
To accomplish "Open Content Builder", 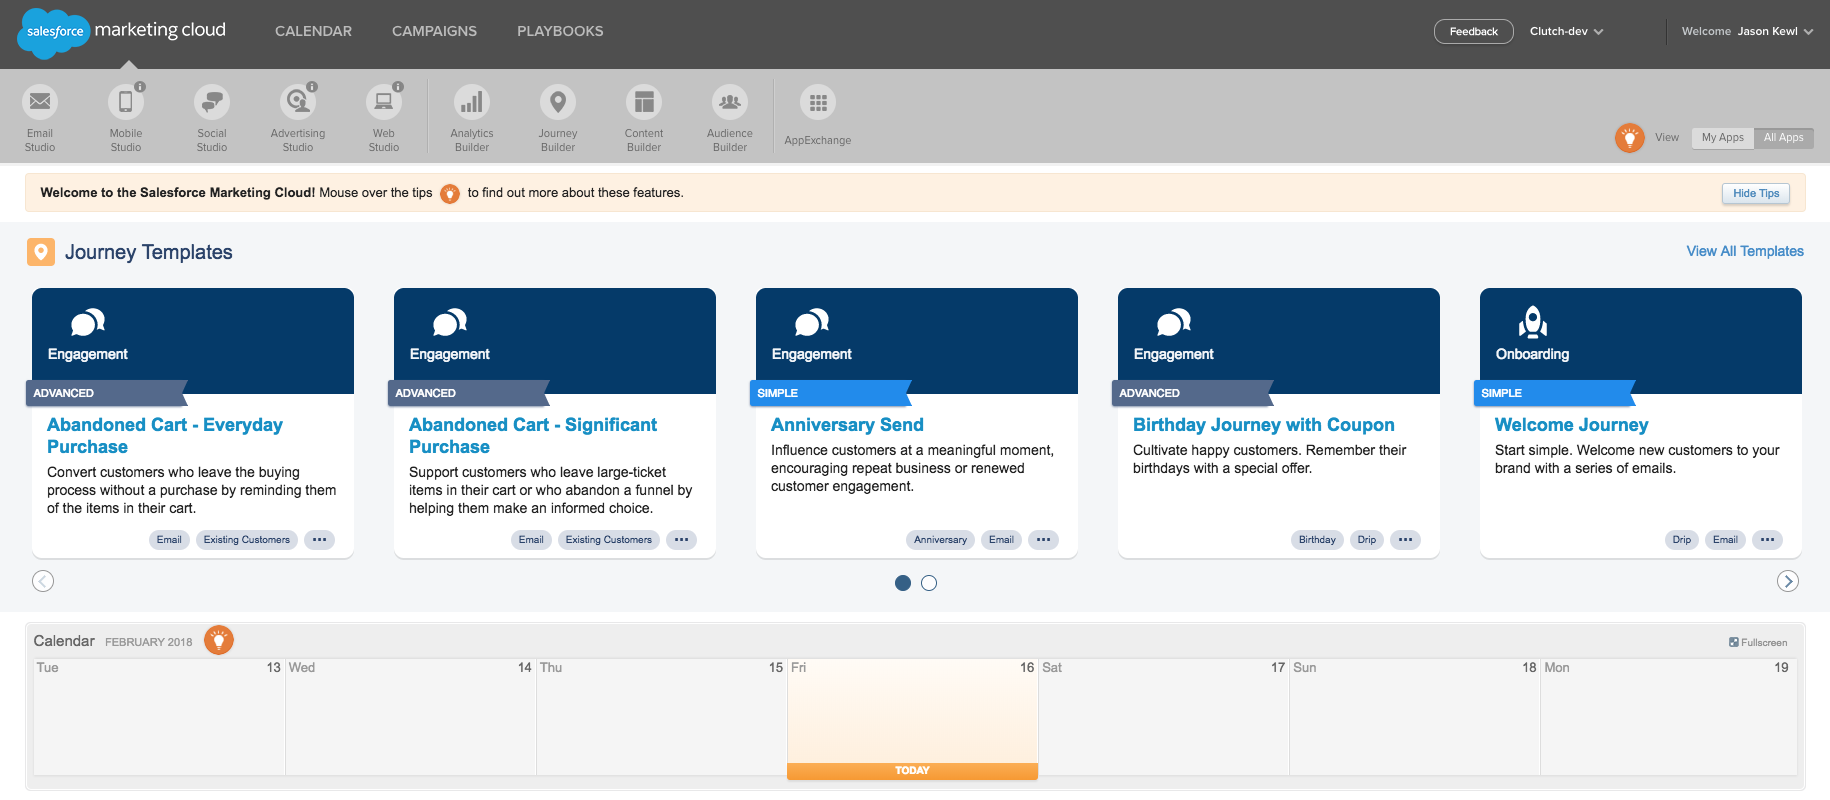I will pyautogui.click(x=644, y=117).
